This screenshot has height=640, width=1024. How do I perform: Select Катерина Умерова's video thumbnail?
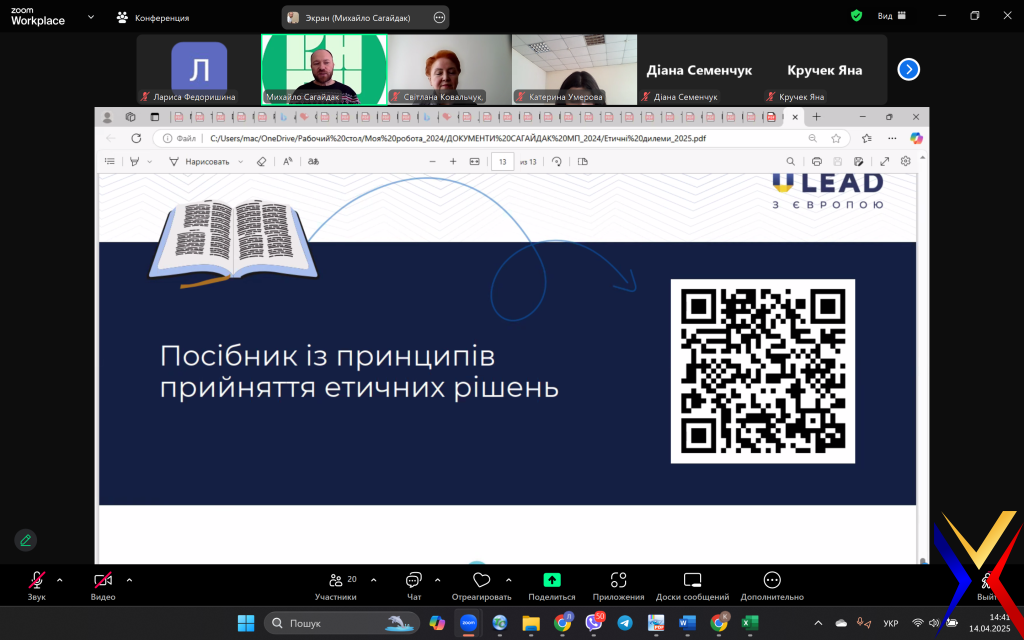click(574, 69)
